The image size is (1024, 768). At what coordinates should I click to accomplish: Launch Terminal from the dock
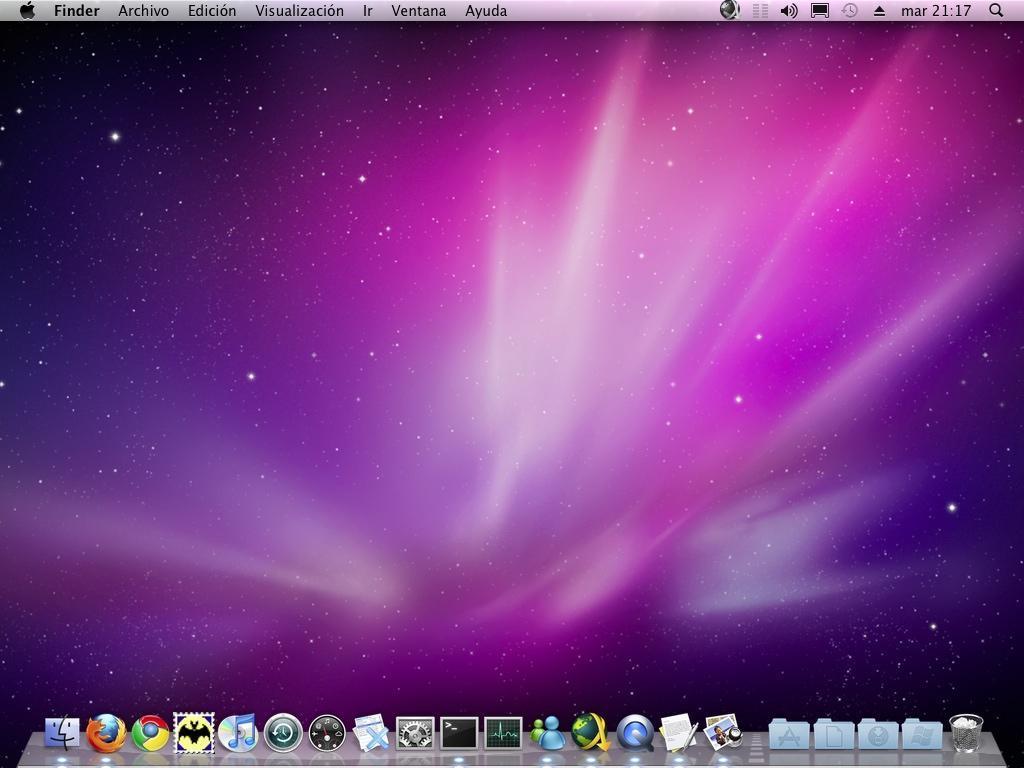[x=459, y=733]
